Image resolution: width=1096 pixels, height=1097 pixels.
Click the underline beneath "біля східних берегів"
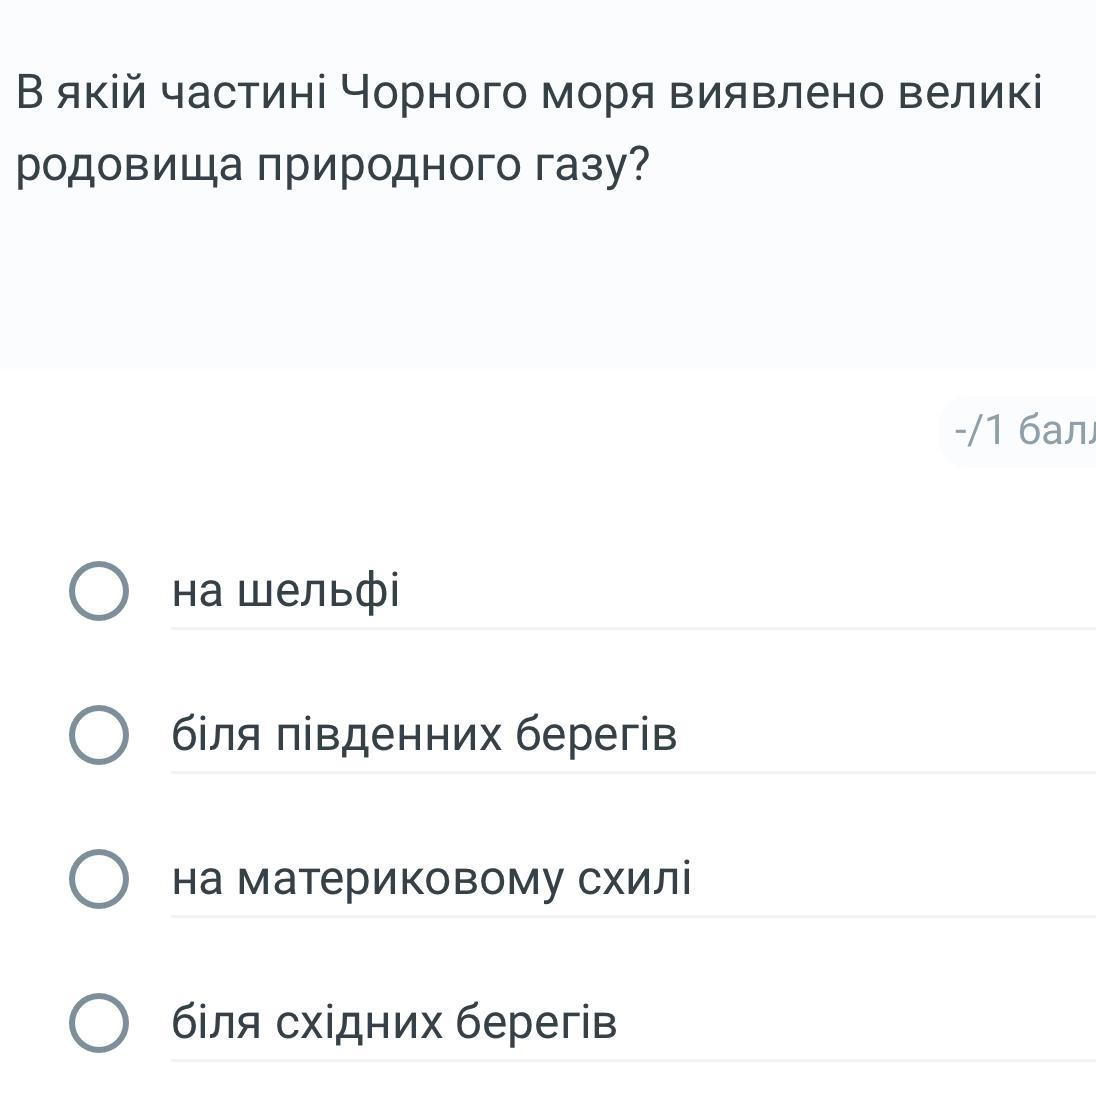point(632,1060)
